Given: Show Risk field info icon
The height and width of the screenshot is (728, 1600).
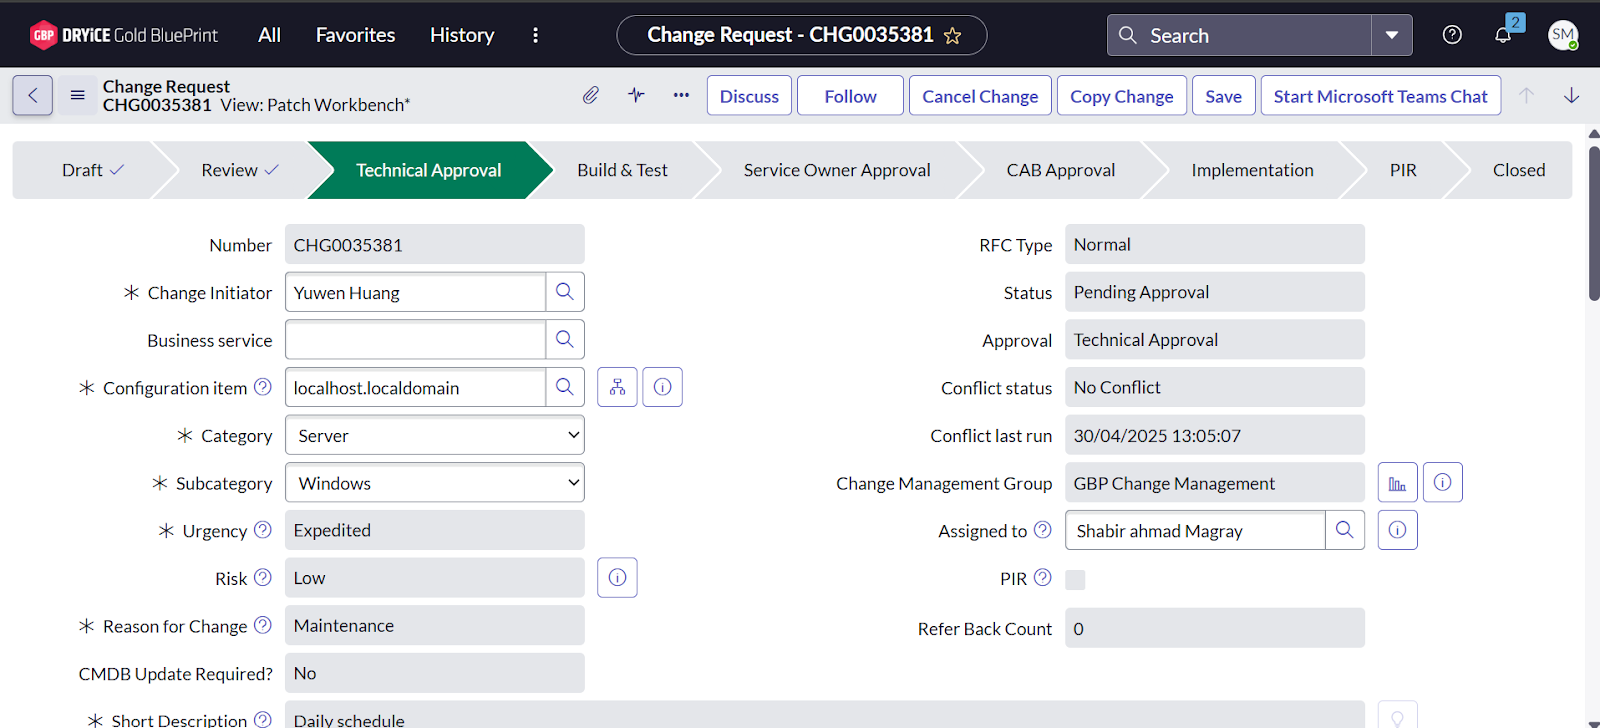Looking at the screenshot, I should 617,578.
